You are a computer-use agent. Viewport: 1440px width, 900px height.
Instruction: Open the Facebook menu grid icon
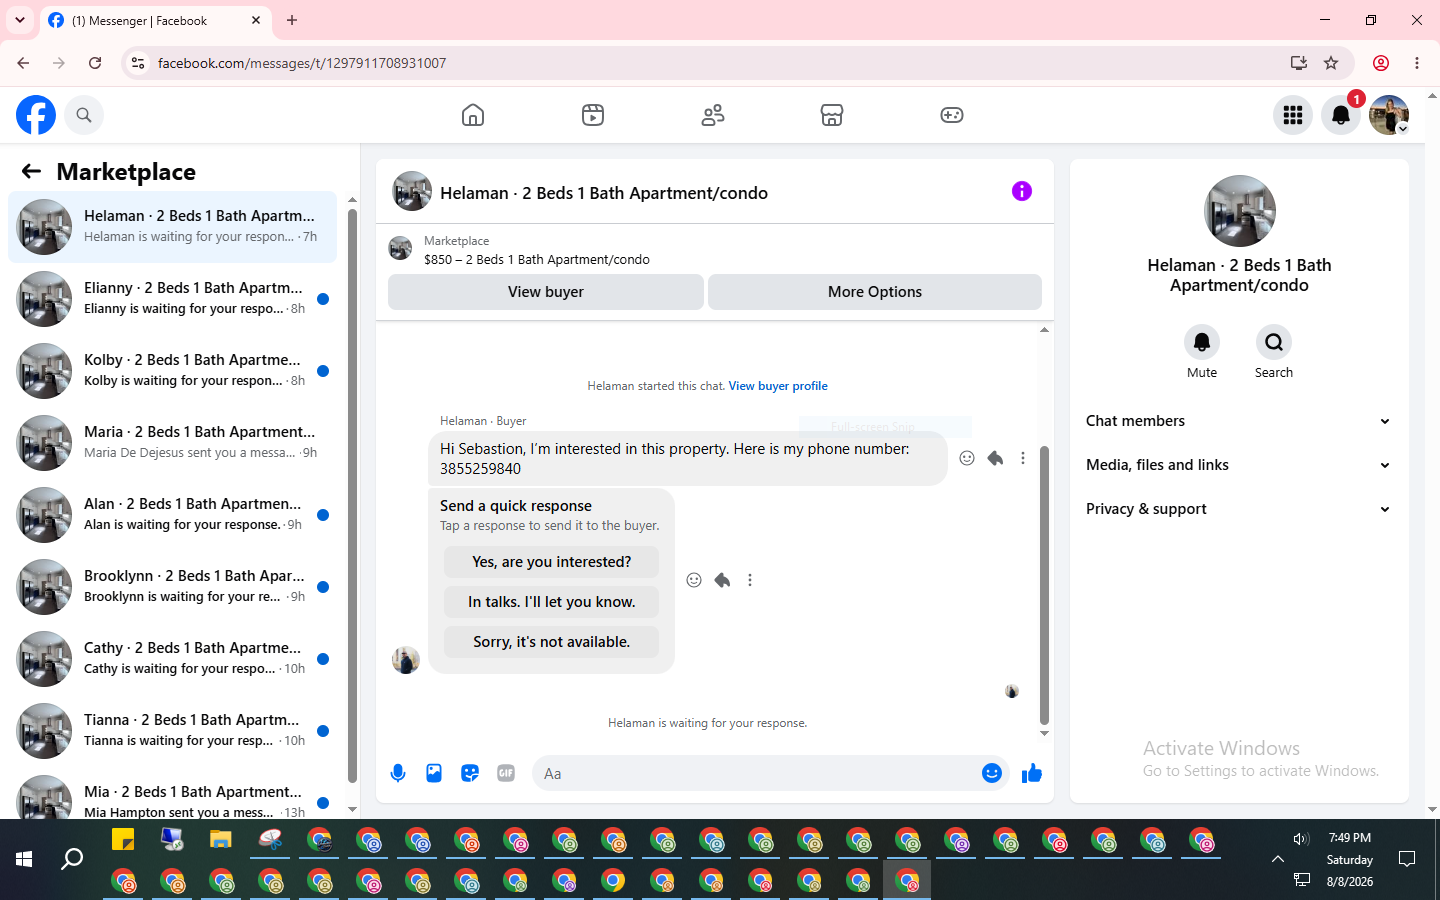[1293, 115]
